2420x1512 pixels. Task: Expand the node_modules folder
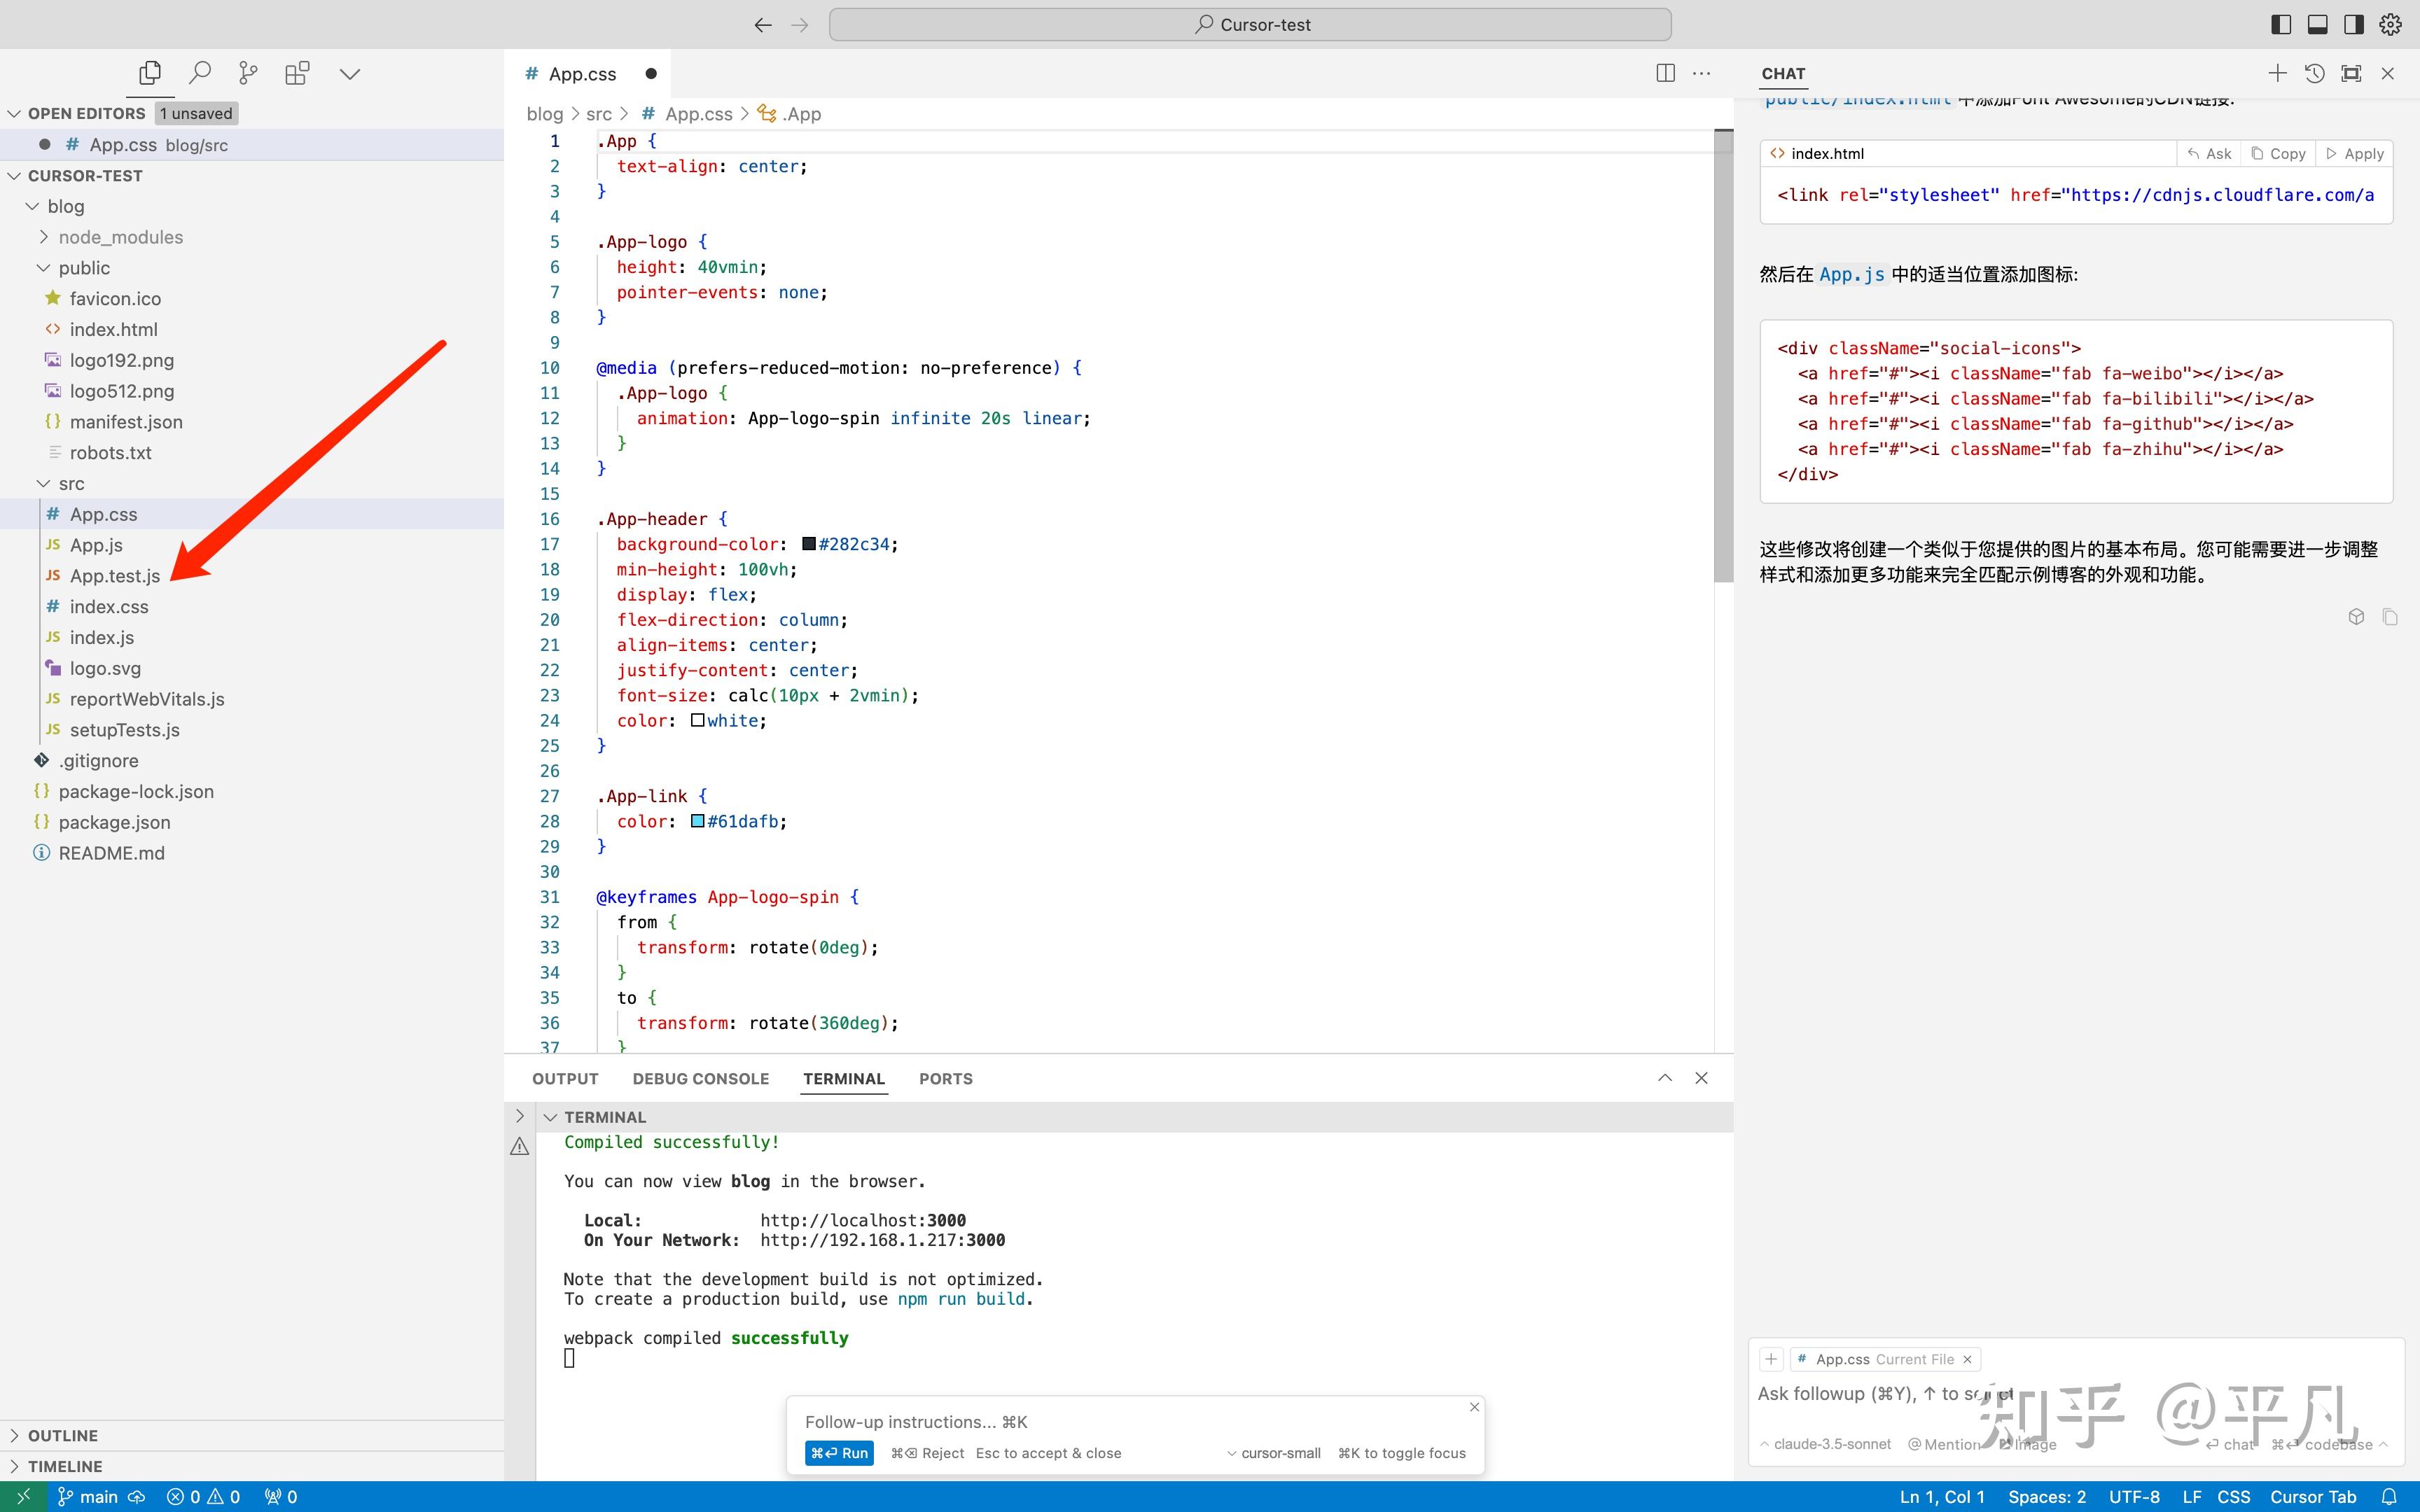coord(120,237)
